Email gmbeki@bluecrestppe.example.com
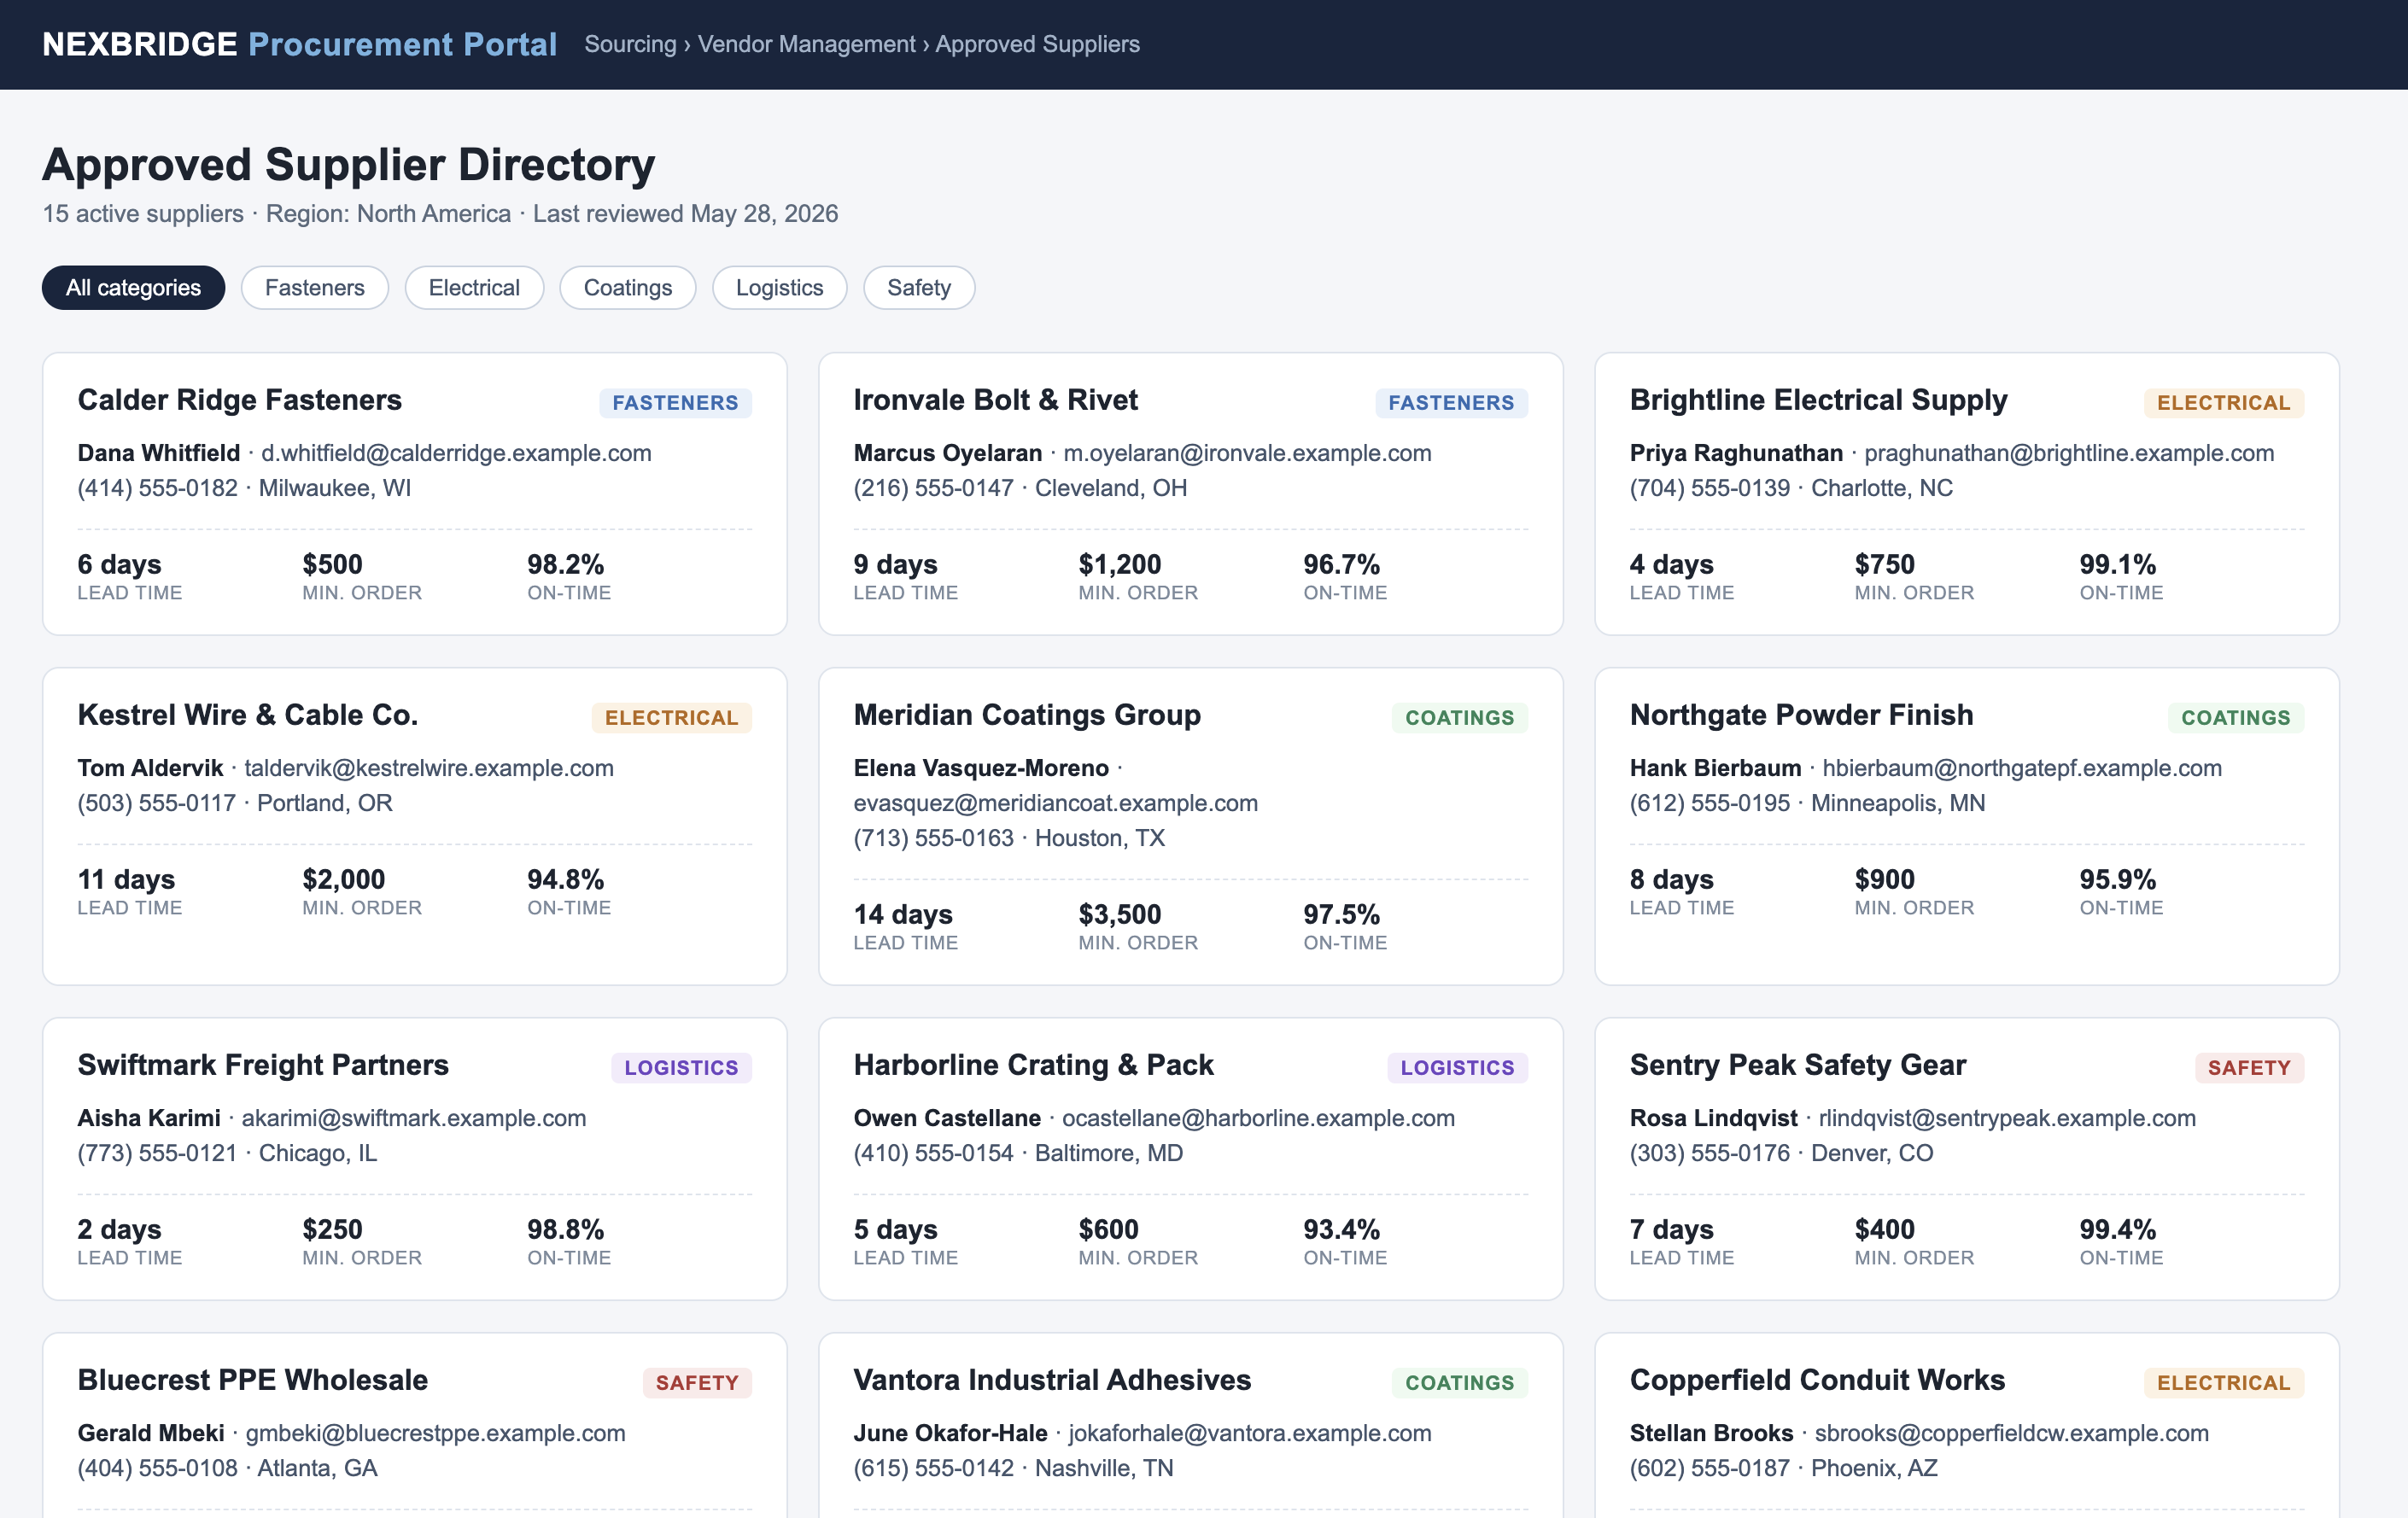This screenshot has height=1518, width=2408. (435, 1433)
